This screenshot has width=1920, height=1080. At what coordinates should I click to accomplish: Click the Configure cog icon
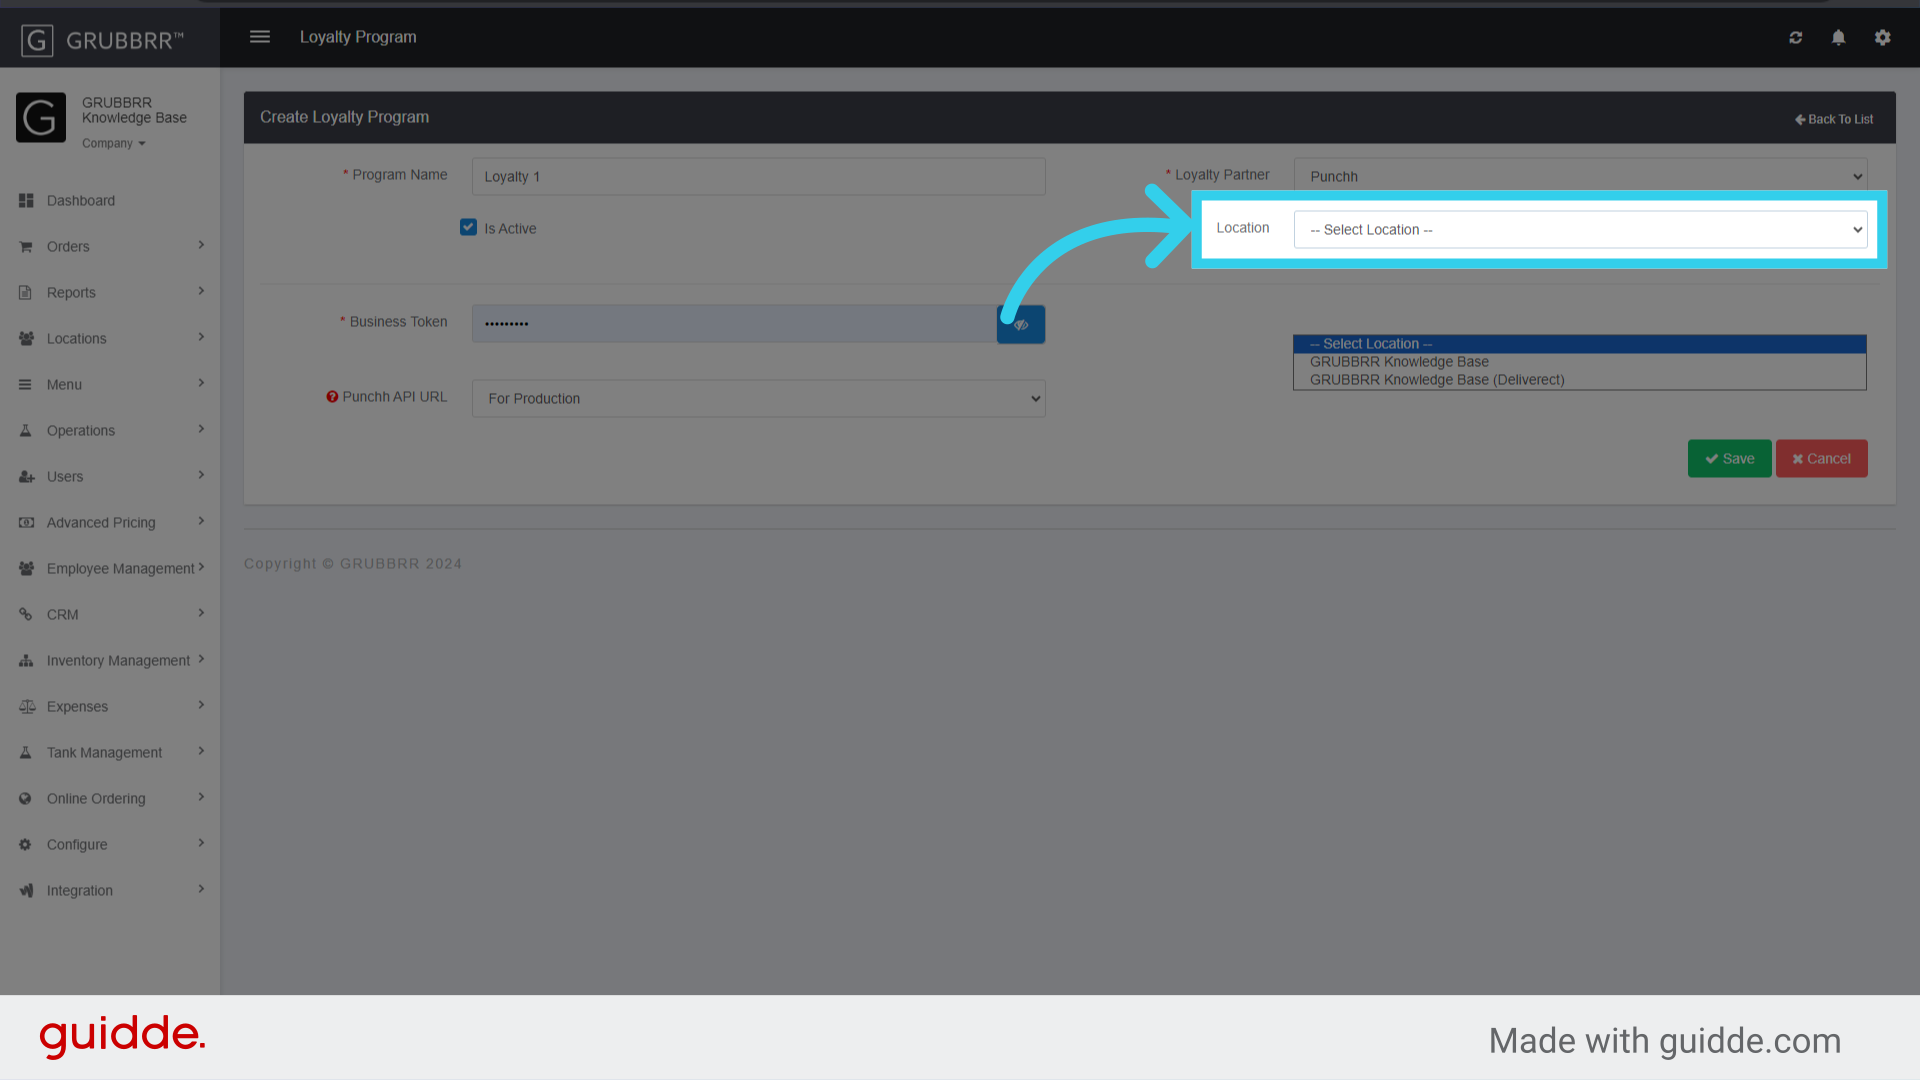(26, 845)
